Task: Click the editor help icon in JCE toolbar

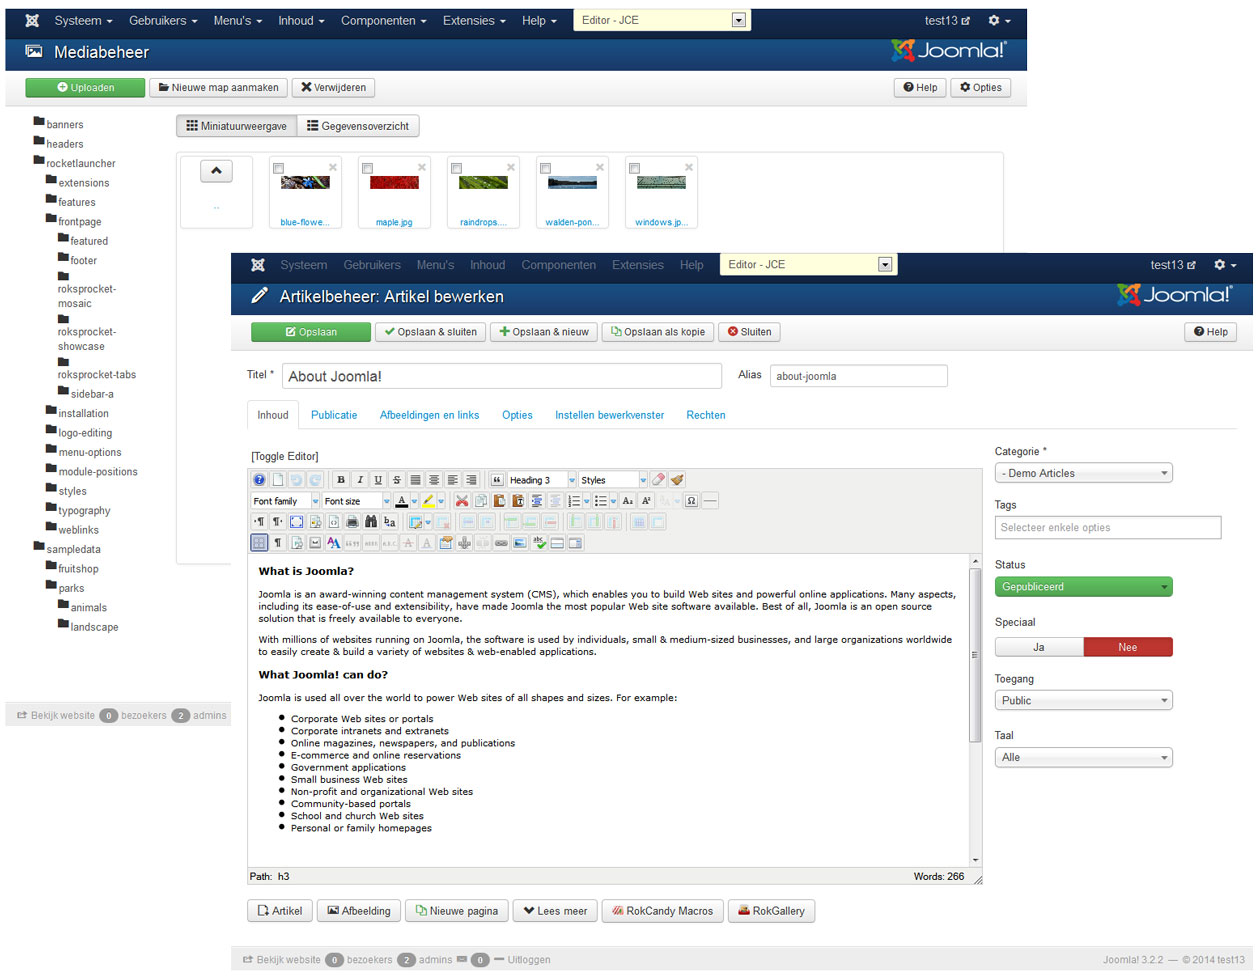Action: tap(259, 480)
